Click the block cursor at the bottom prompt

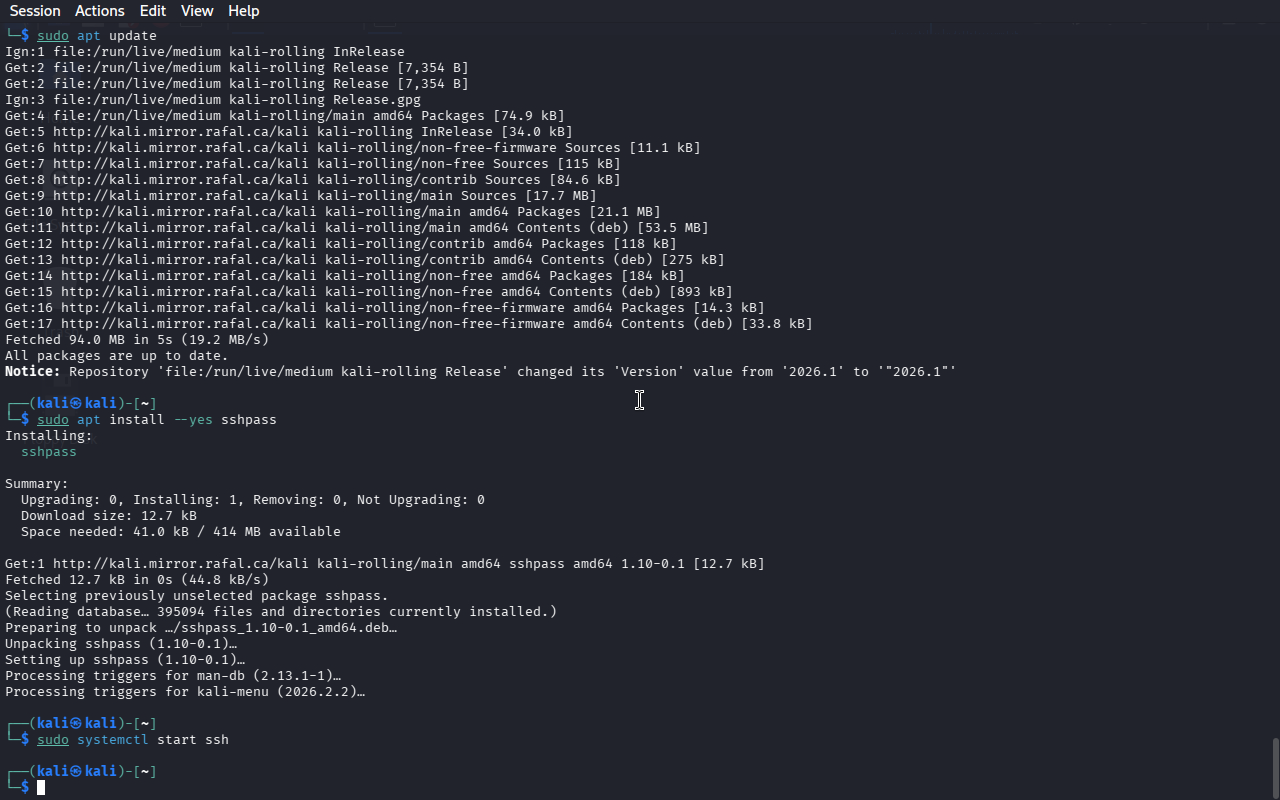click(x=41, y=787)
